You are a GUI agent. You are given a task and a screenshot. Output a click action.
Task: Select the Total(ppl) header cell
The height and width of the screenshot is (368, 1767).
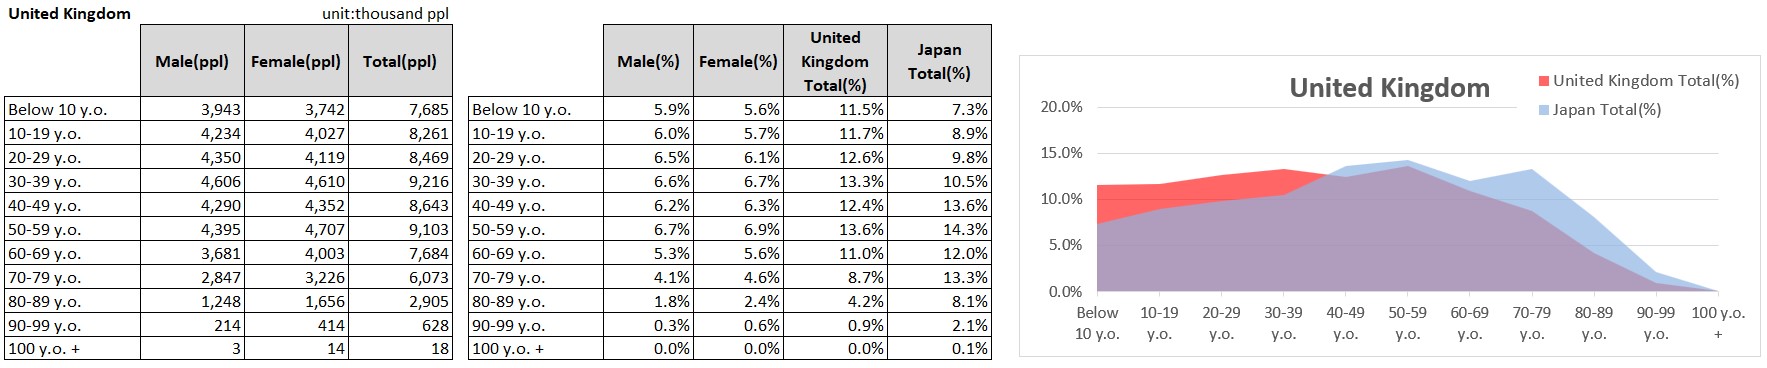[400, 61]
